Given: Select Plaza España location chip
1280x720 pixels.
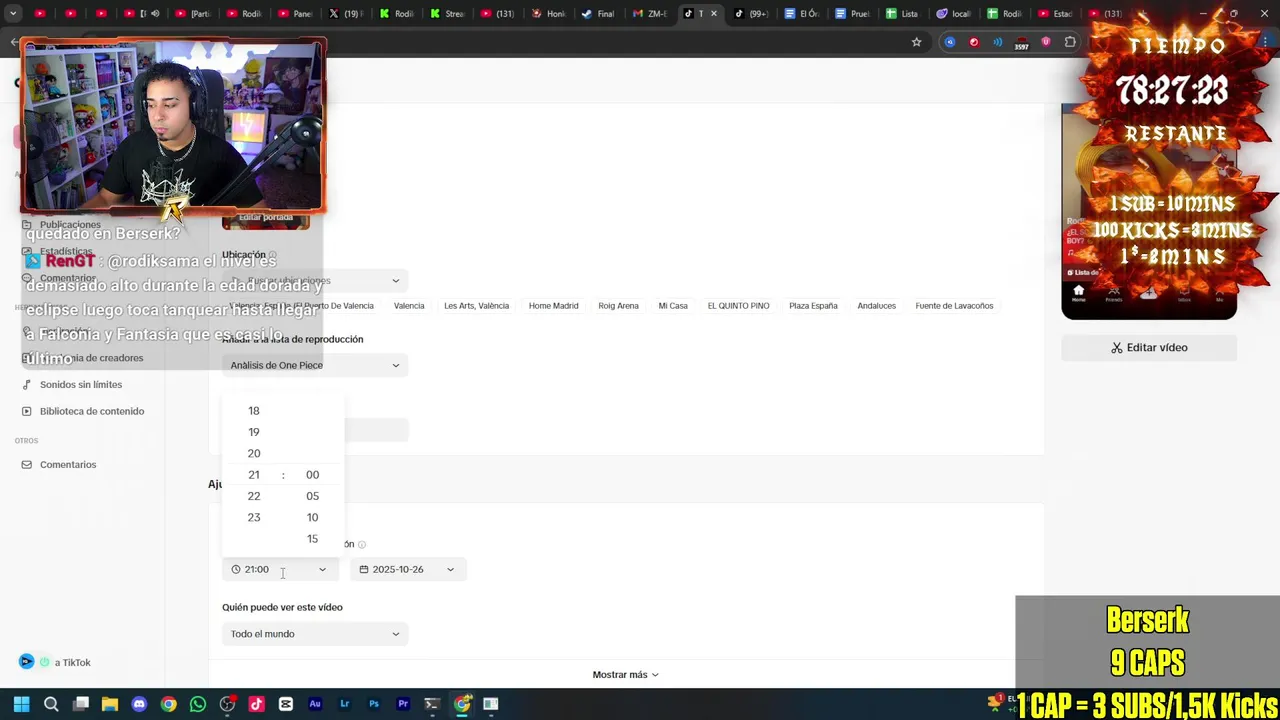Looking at the screenshot, I should [813, 306].
